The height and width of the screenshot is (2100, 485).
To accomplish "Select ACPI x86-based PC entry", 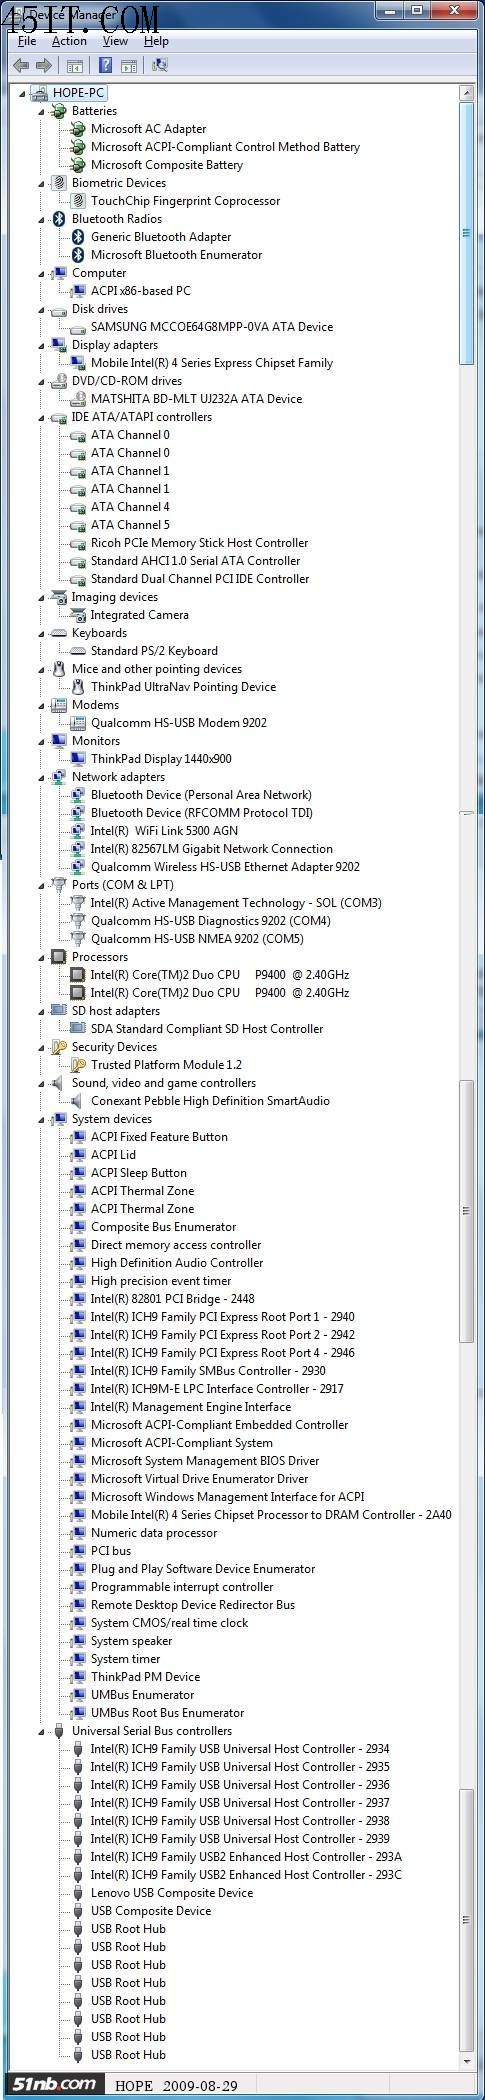I will pyautogui.click(x=141, y=291).
